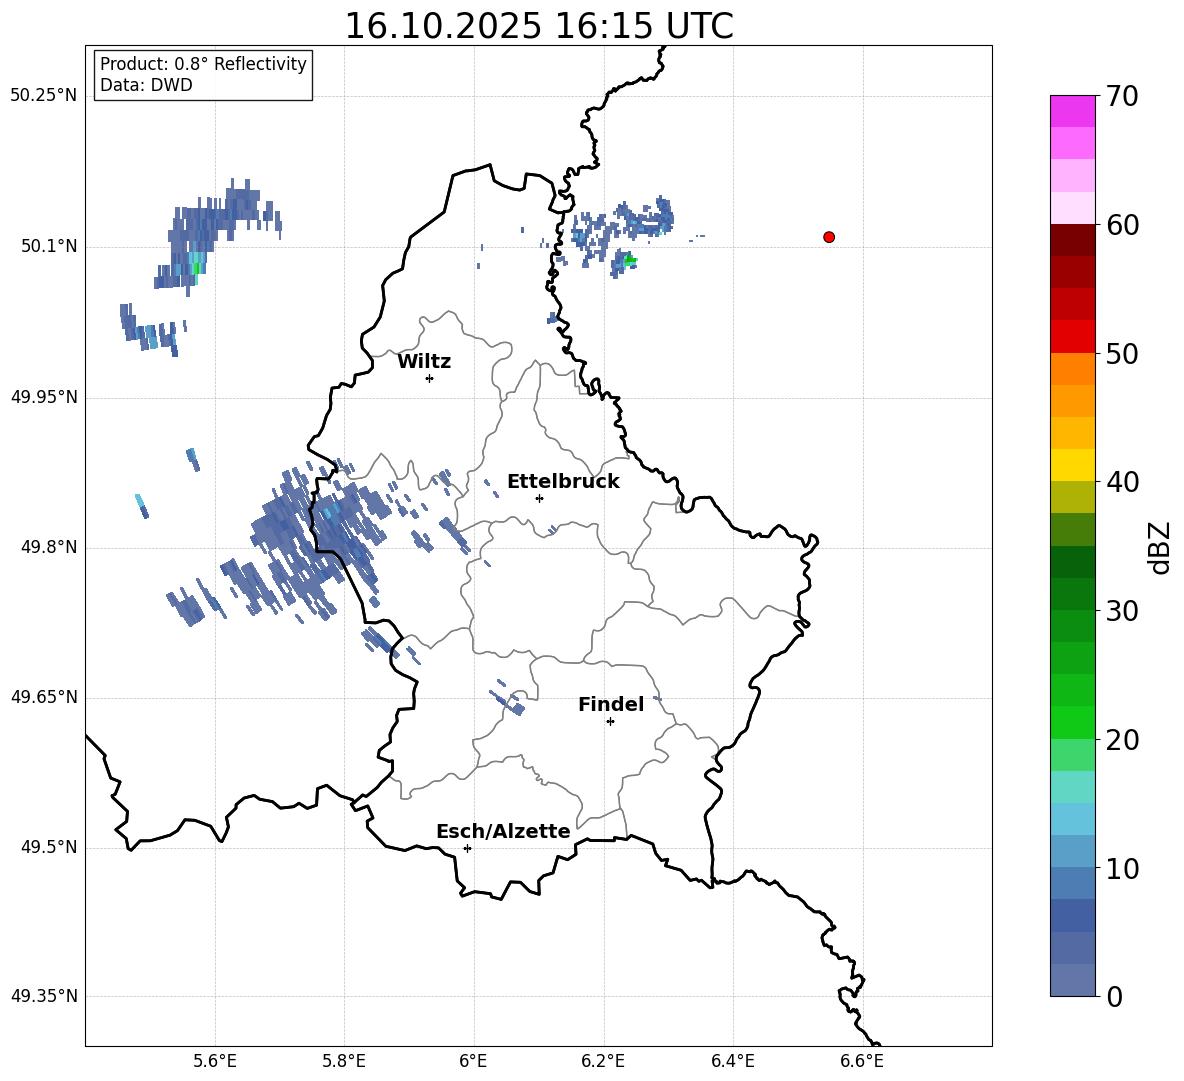Click the turquoise colorbar segment below 20
Screen dimensions: 1184x1081
pos(1072,787)
